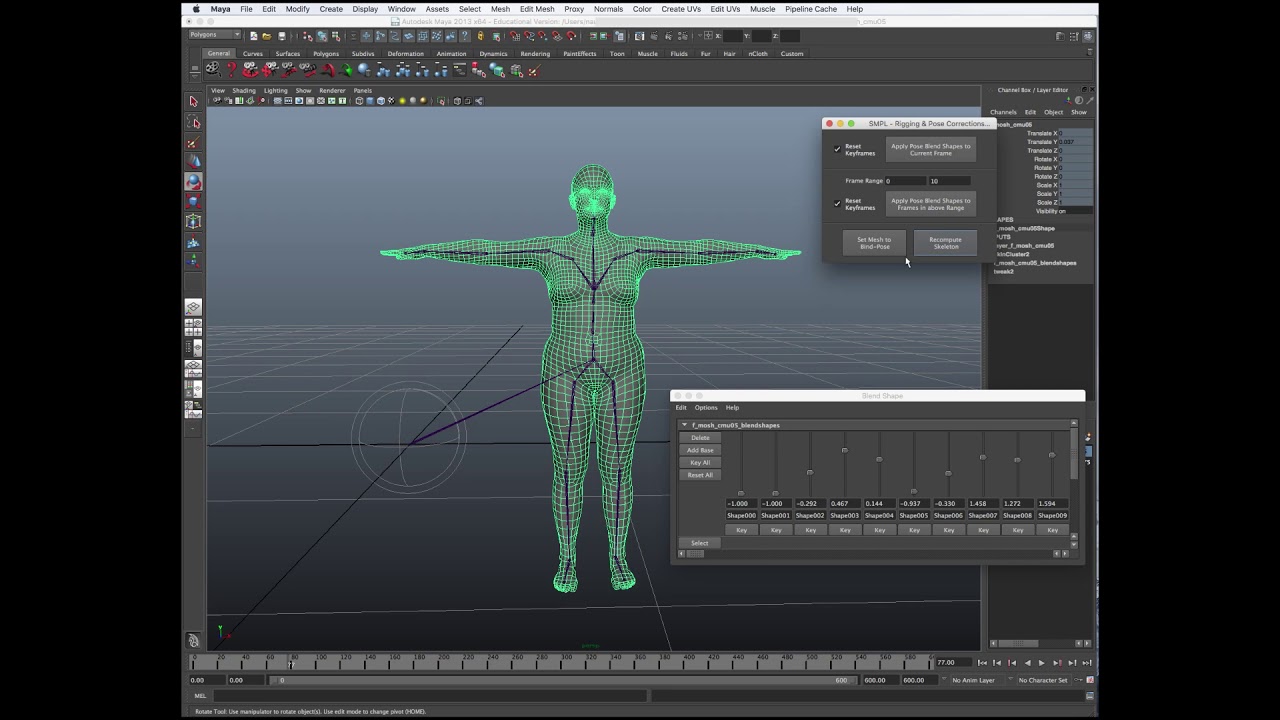Click the four-pane layout icon in toolbox
Viewport: 1280px width, 720px height.
193,327
